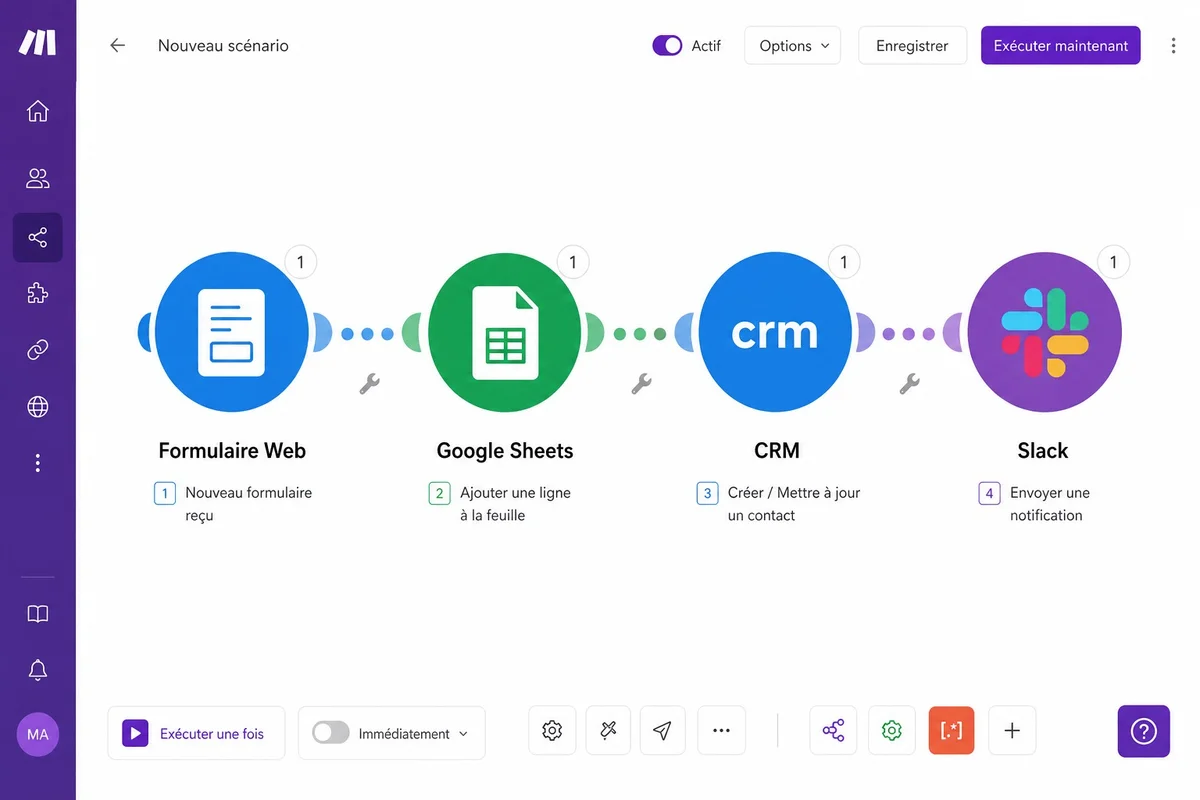Open the notifications bell
The height and width of the screenshot is (800, 1200).
37,669
